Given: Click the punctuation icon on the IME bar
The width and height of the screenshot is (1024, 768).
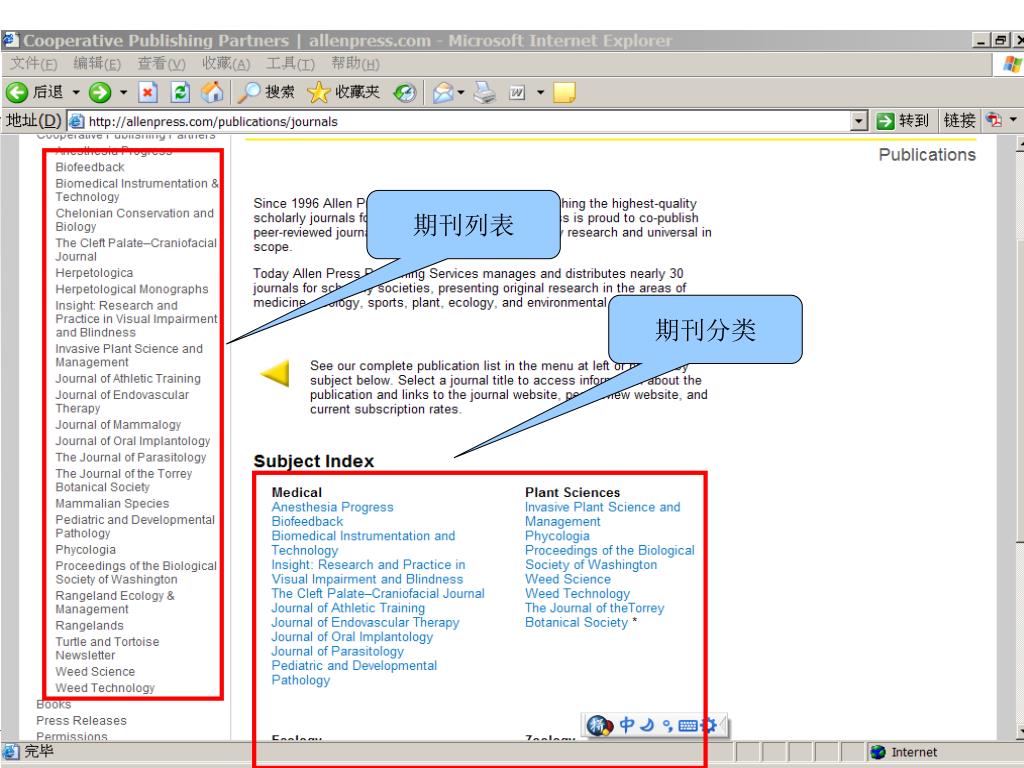Looking at the screenshot, I should tap(667, 725).
